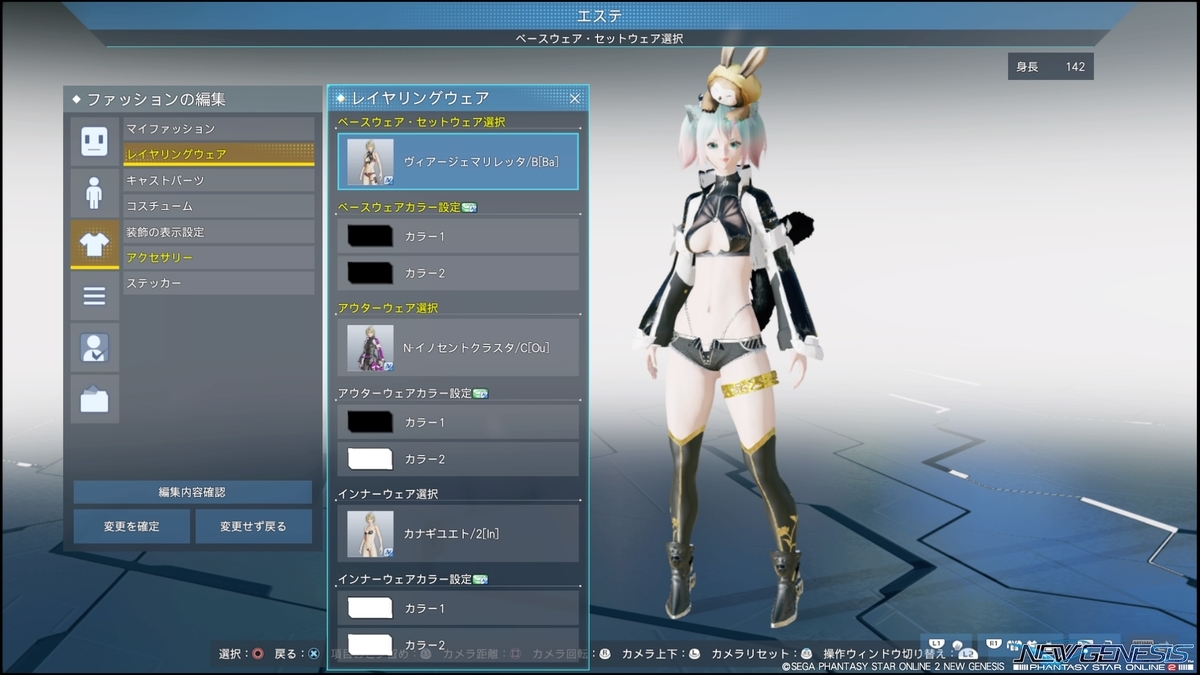This screenshot has width=1200, height=675.
Task: Select base wear ヴィアージェマリレッタ/B[Ba]
Action: pos(458,161)
